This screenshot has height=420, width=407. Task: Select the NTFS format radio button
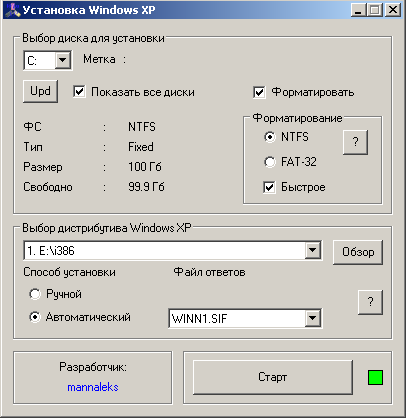(270, 137)
